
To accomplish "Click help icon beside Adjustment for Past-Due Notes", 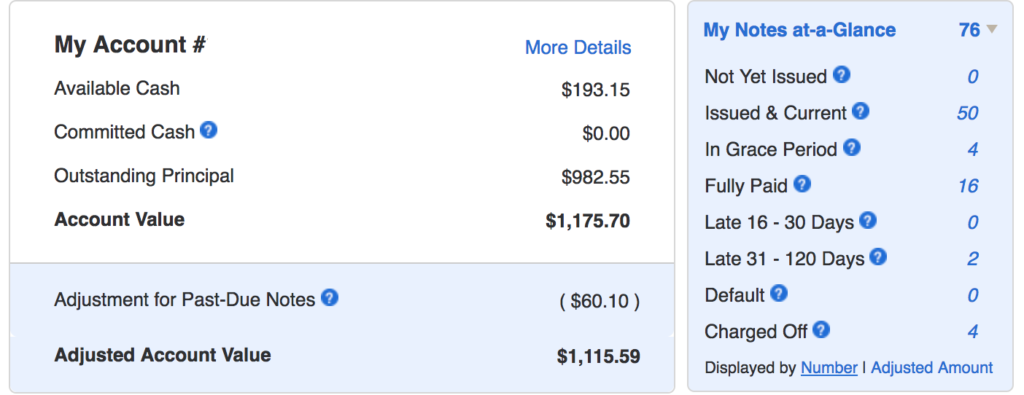I will click(x=330, y=298).
